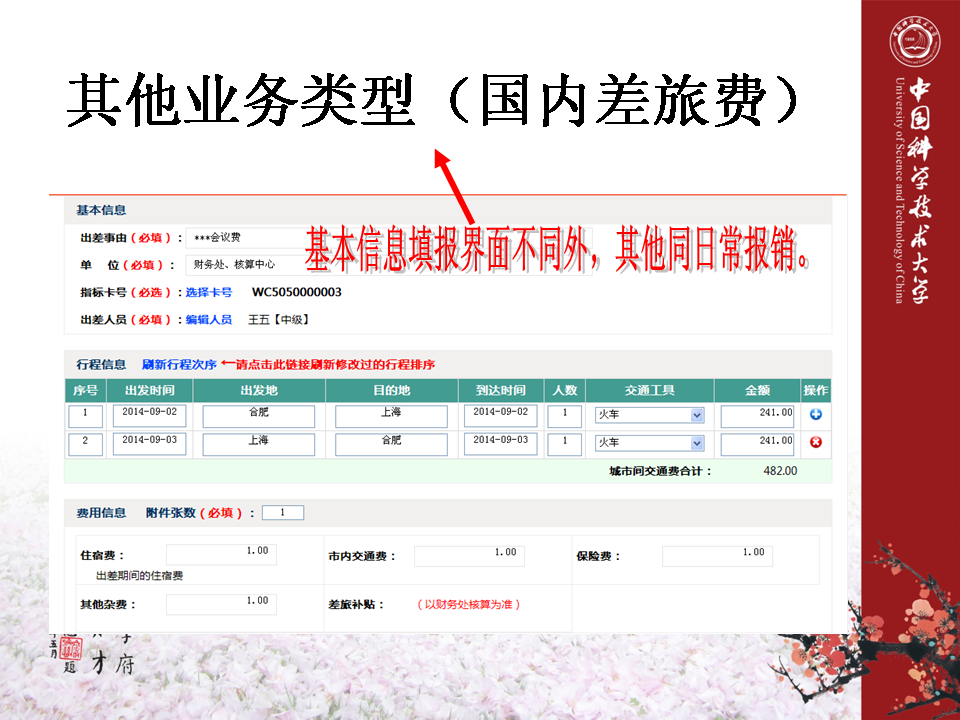
Task: Open transport dropdown in row 1
Action: (x=697, y=415)
